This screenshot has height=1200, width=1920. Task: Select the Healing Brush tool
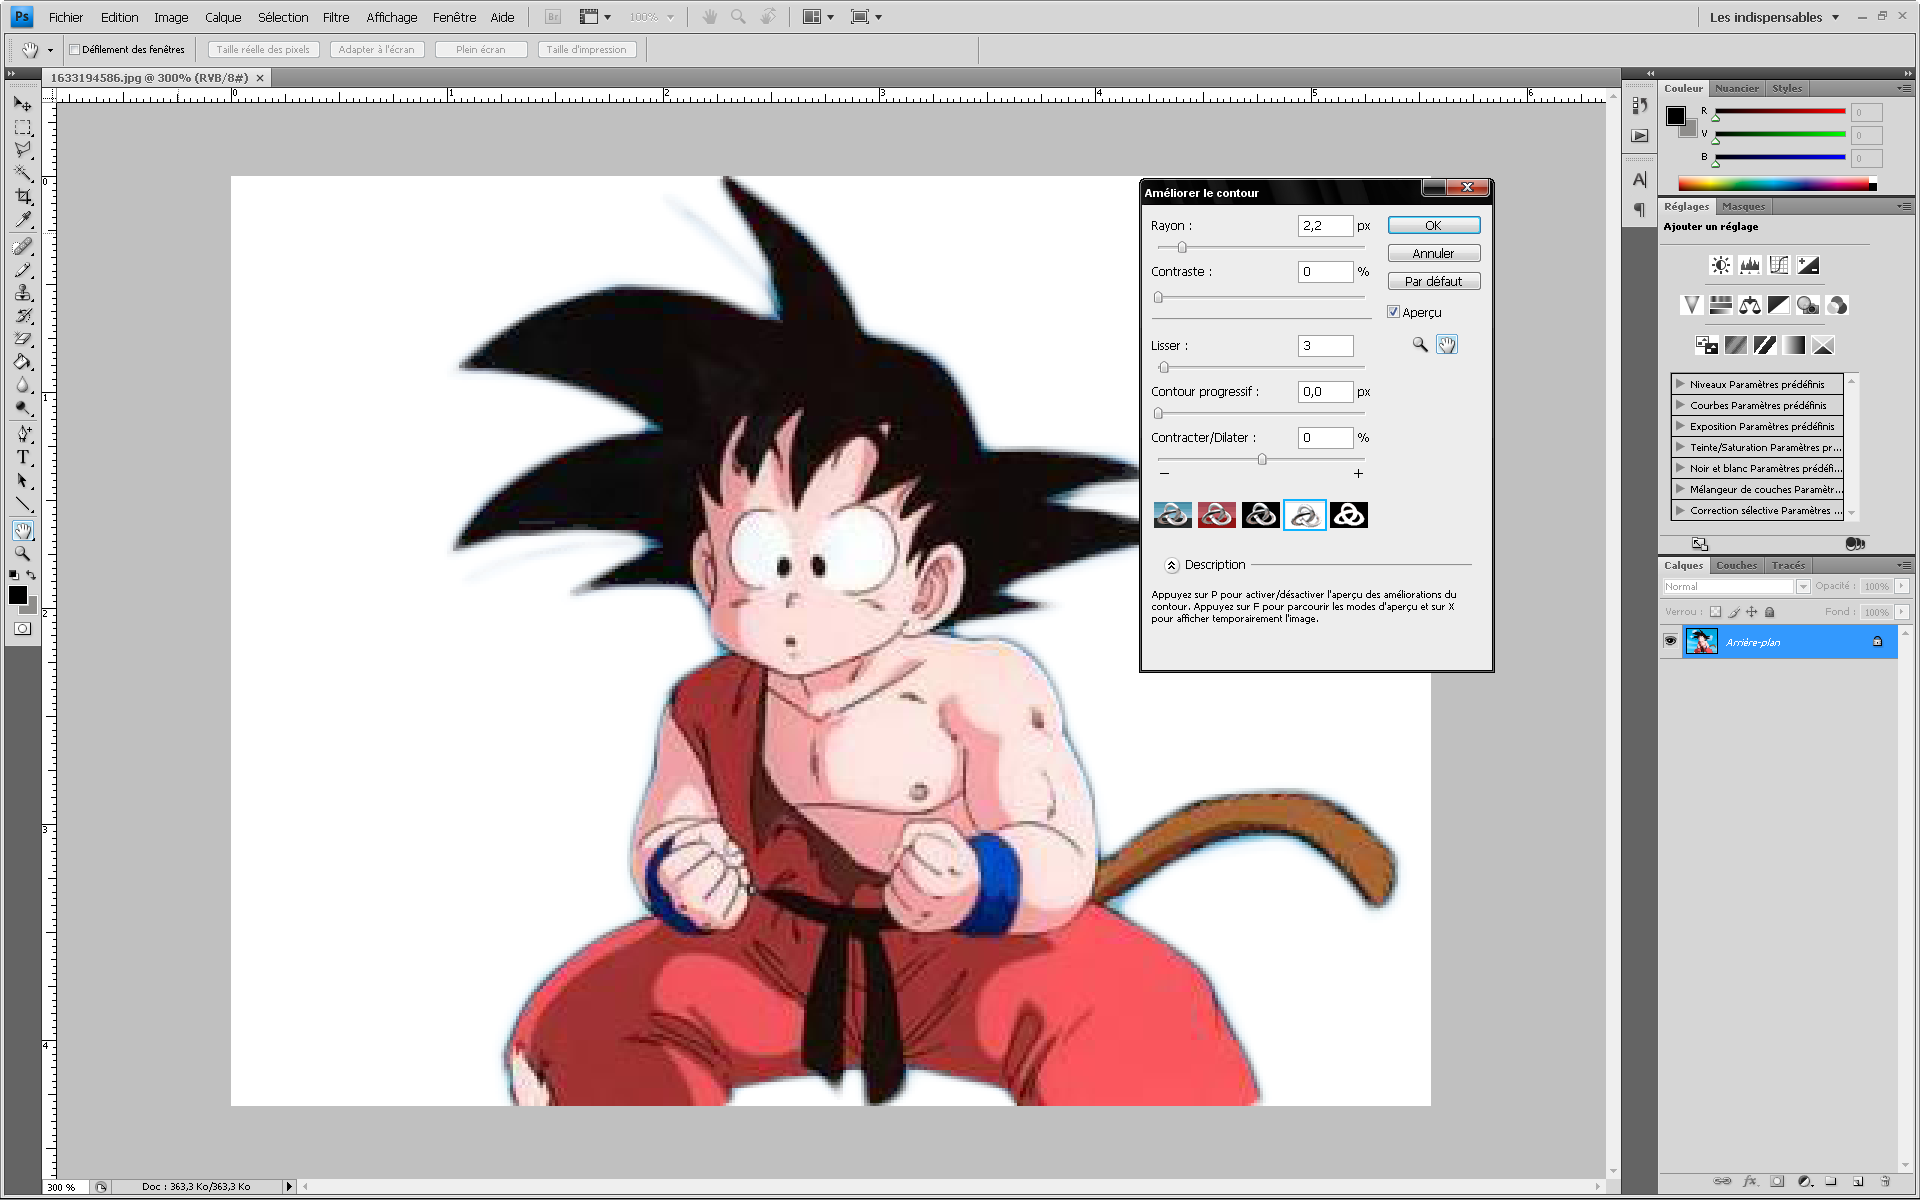tap(22, 246)
